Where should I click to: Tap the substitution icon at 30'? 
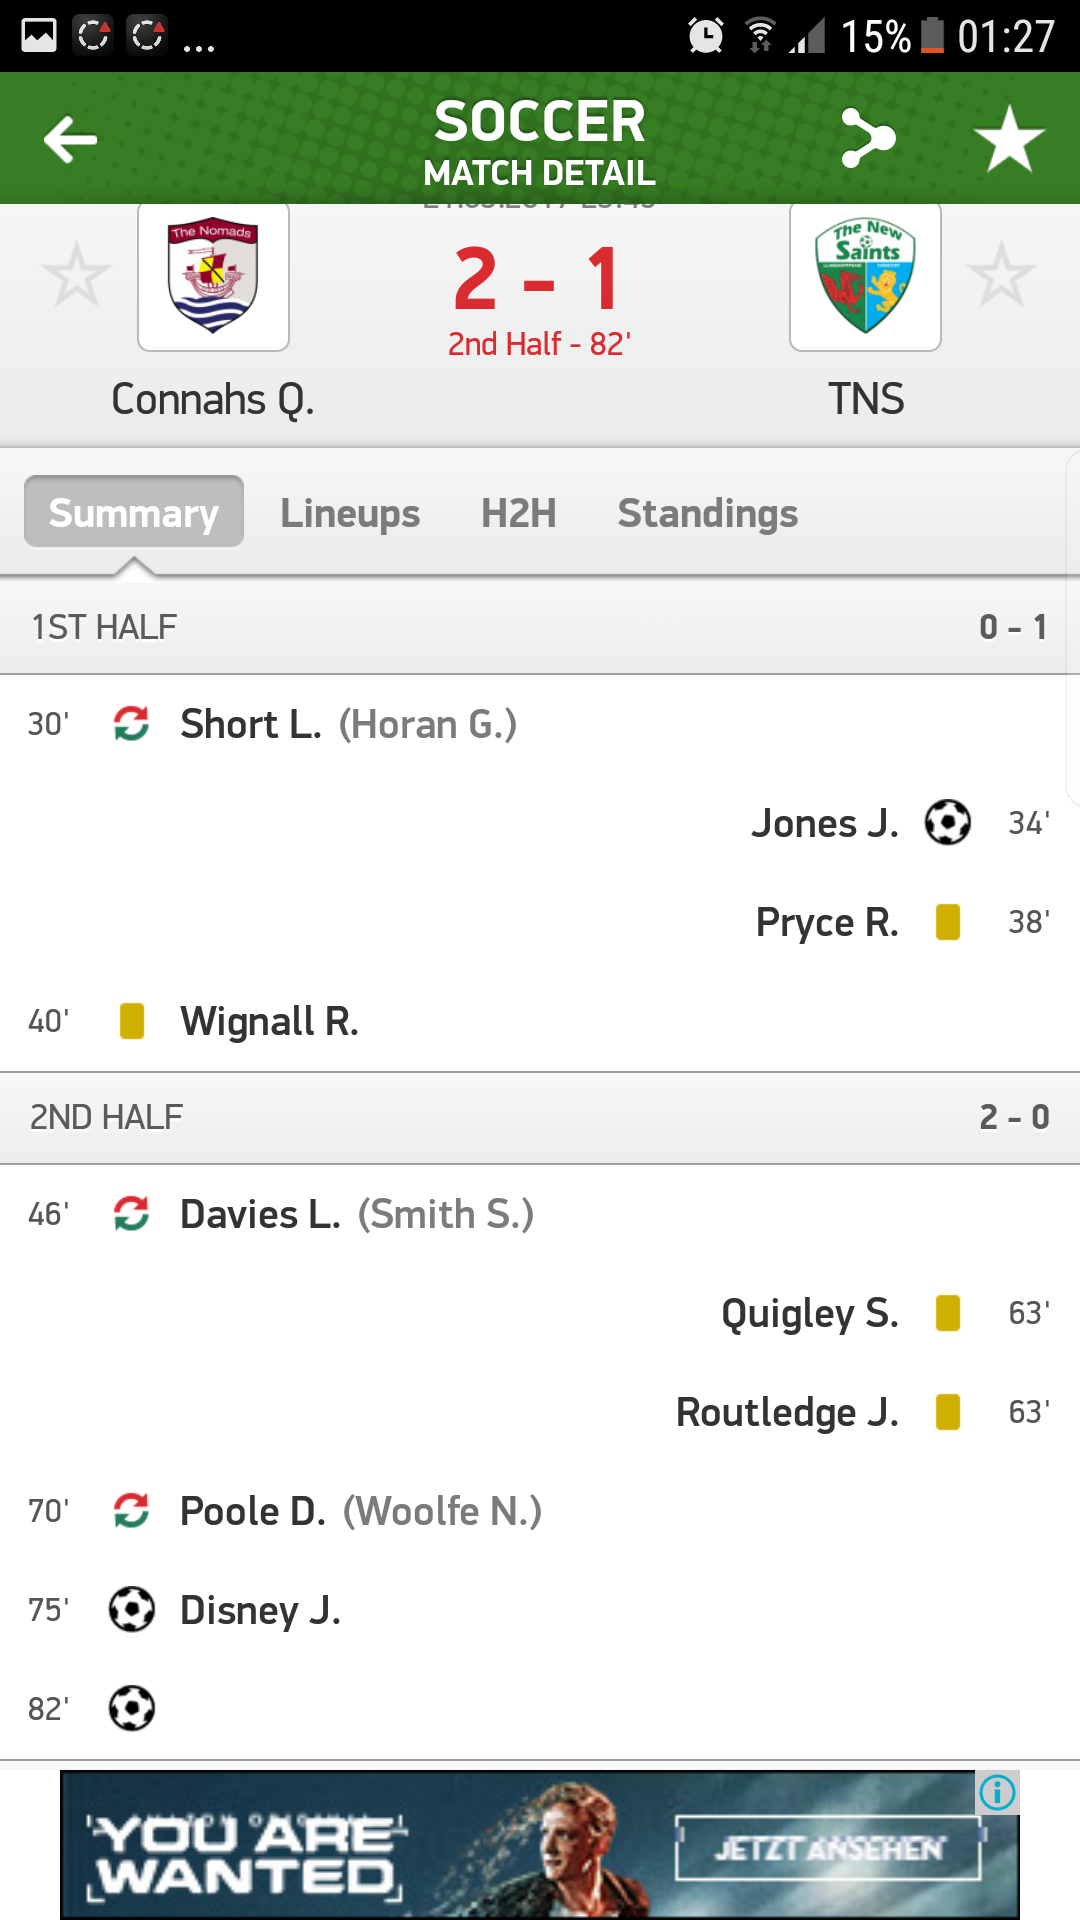[x=132, y=723]
